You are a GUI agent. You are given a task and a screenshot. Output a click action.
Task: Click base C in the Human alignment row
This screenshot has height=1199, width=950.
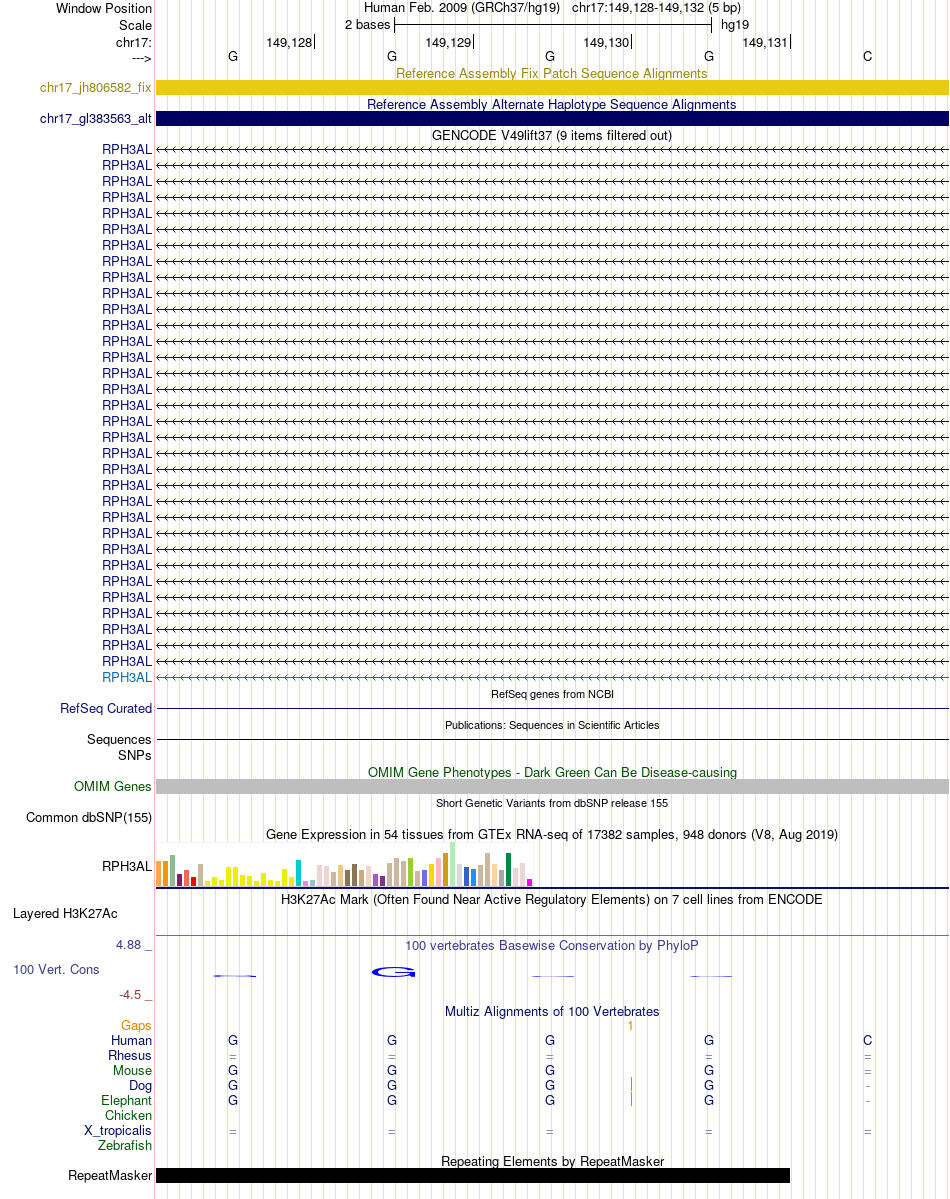pos(867,1041)
